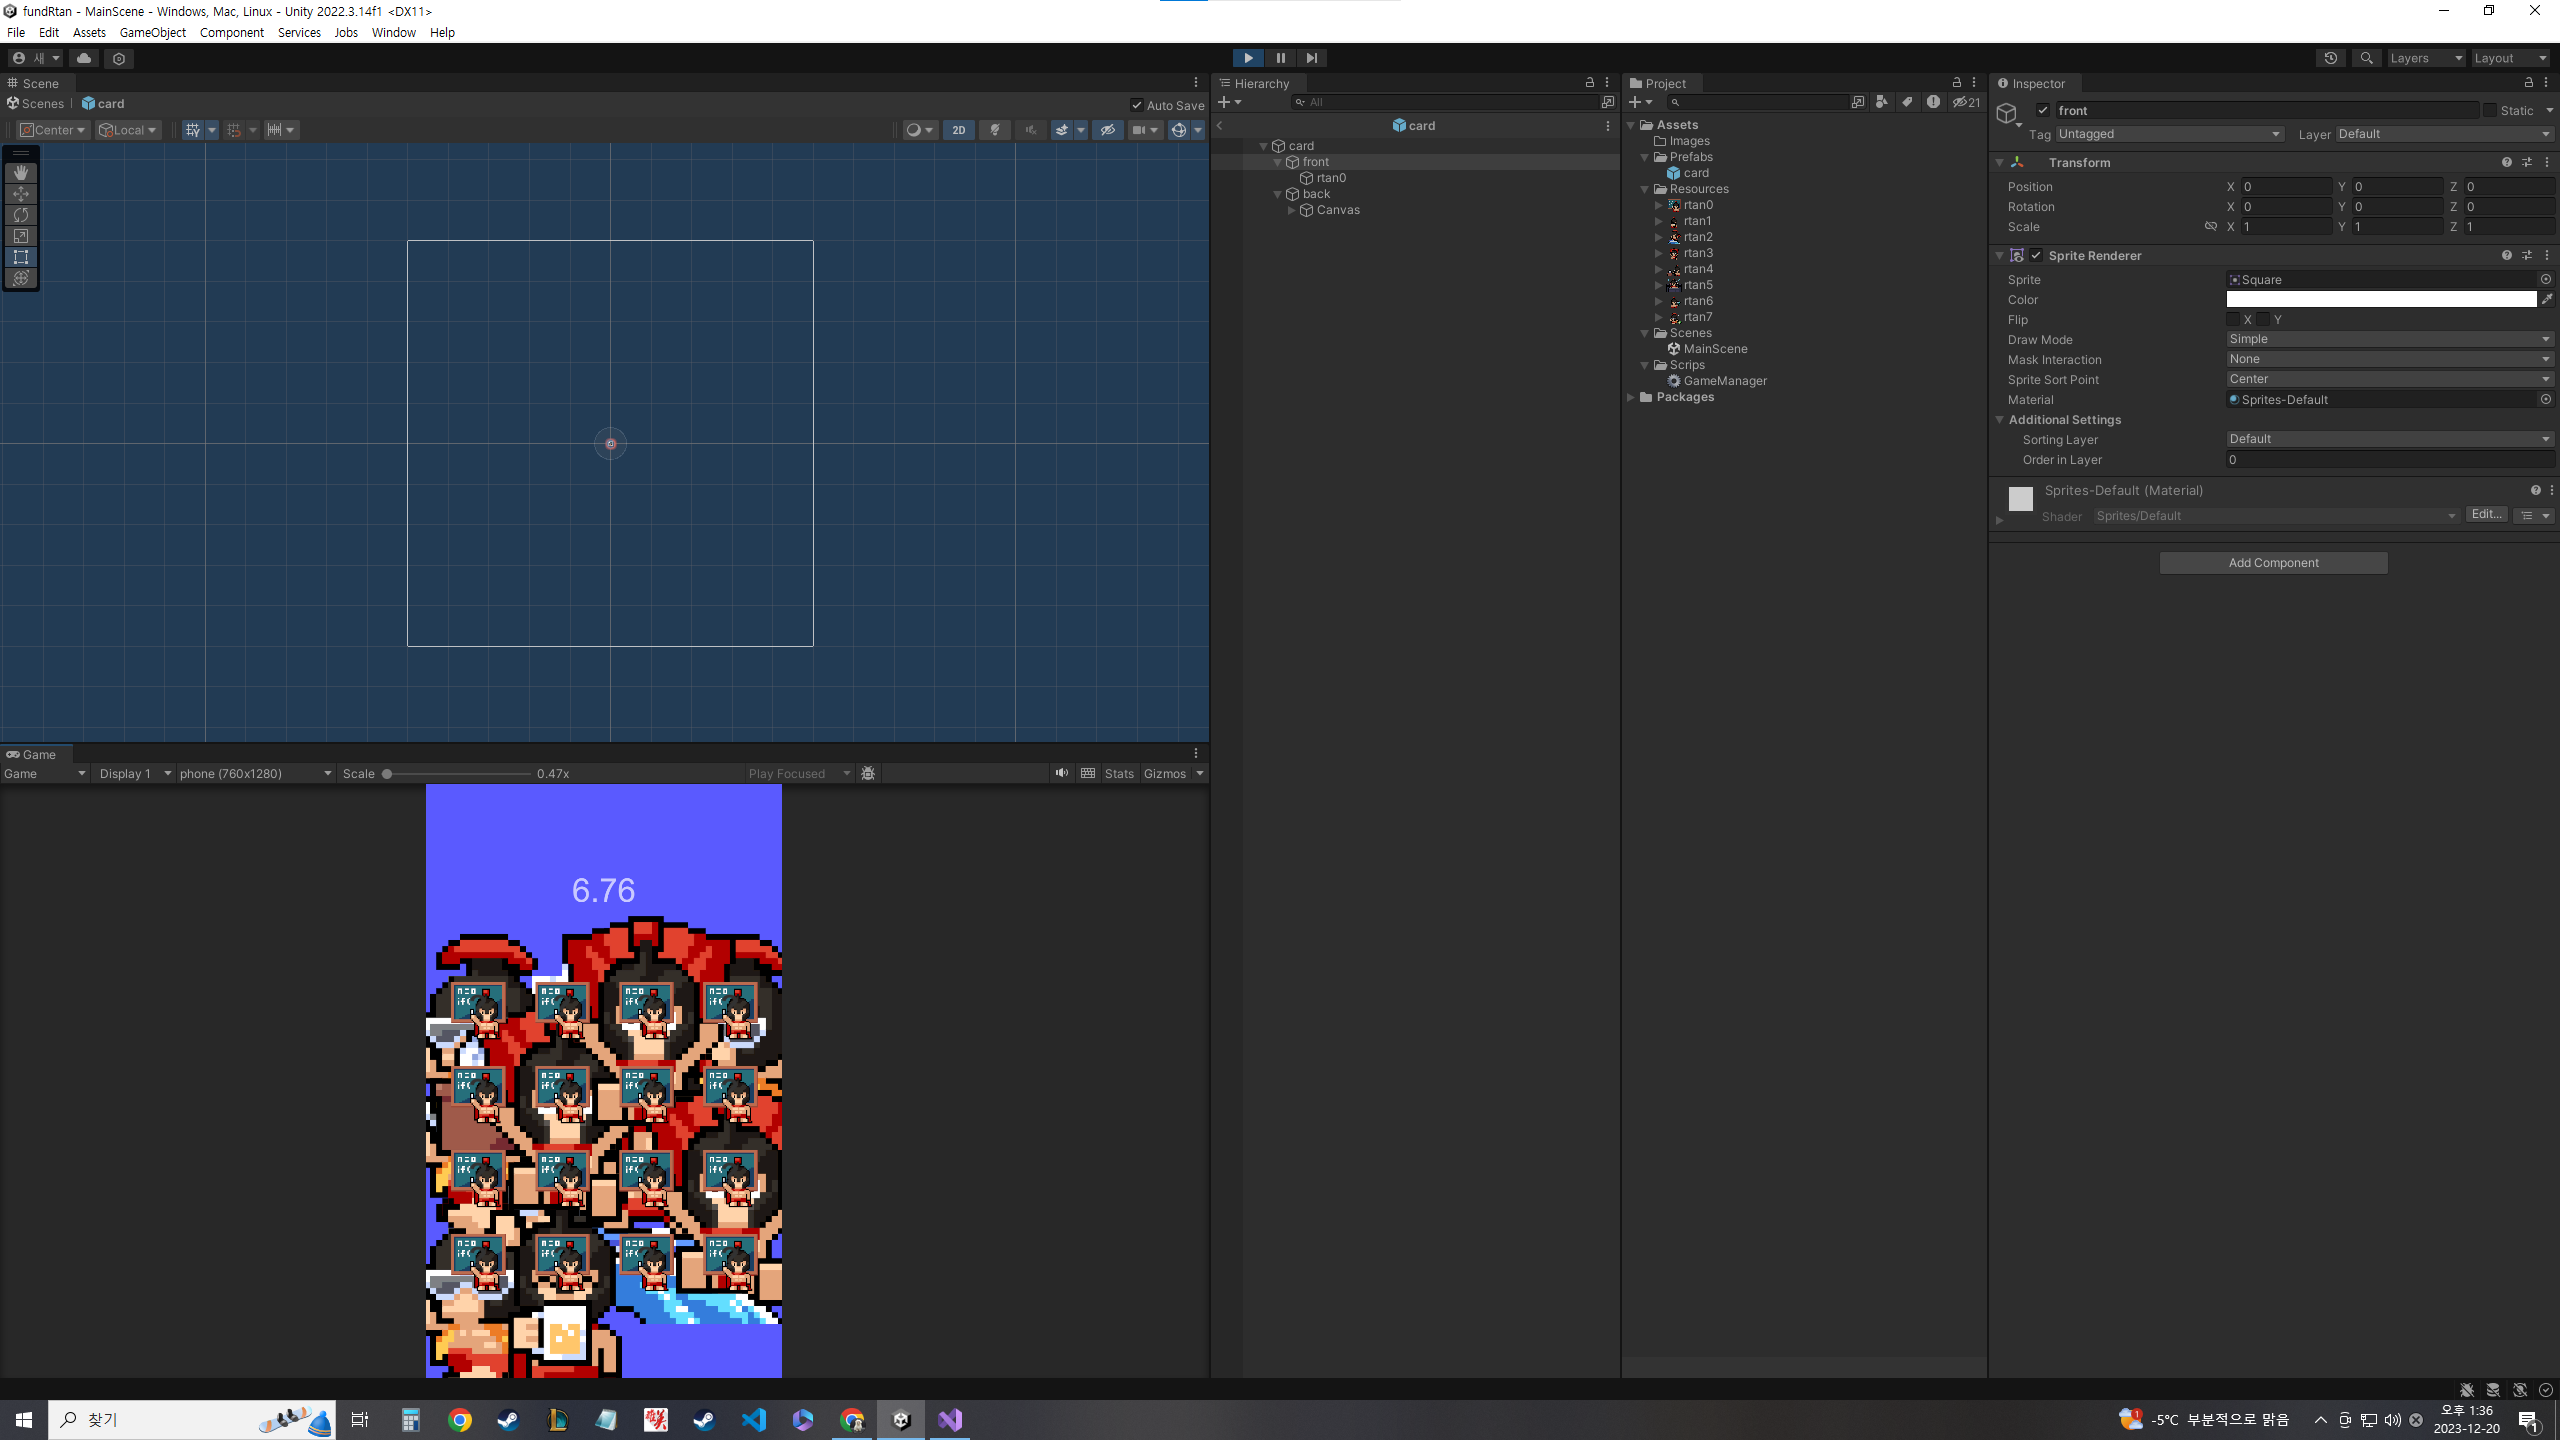Mute audio in Game view
Image resolution: width=2560 pixels, height=1440 pixels.
coord(1062,773)
